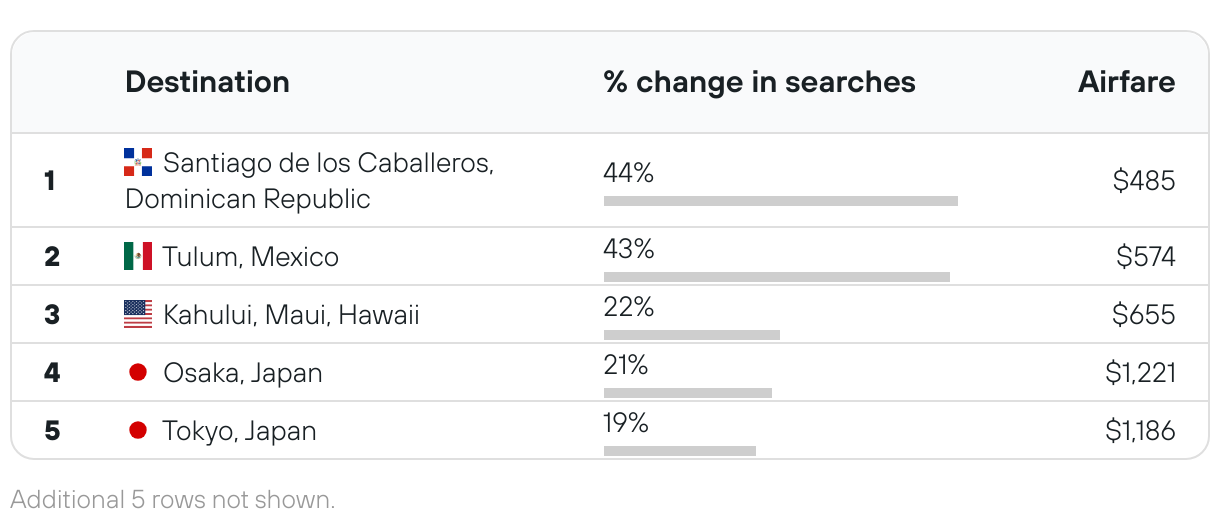Click the US flag beside Kahului
The image size is (1220, 526).
[138, 315]
